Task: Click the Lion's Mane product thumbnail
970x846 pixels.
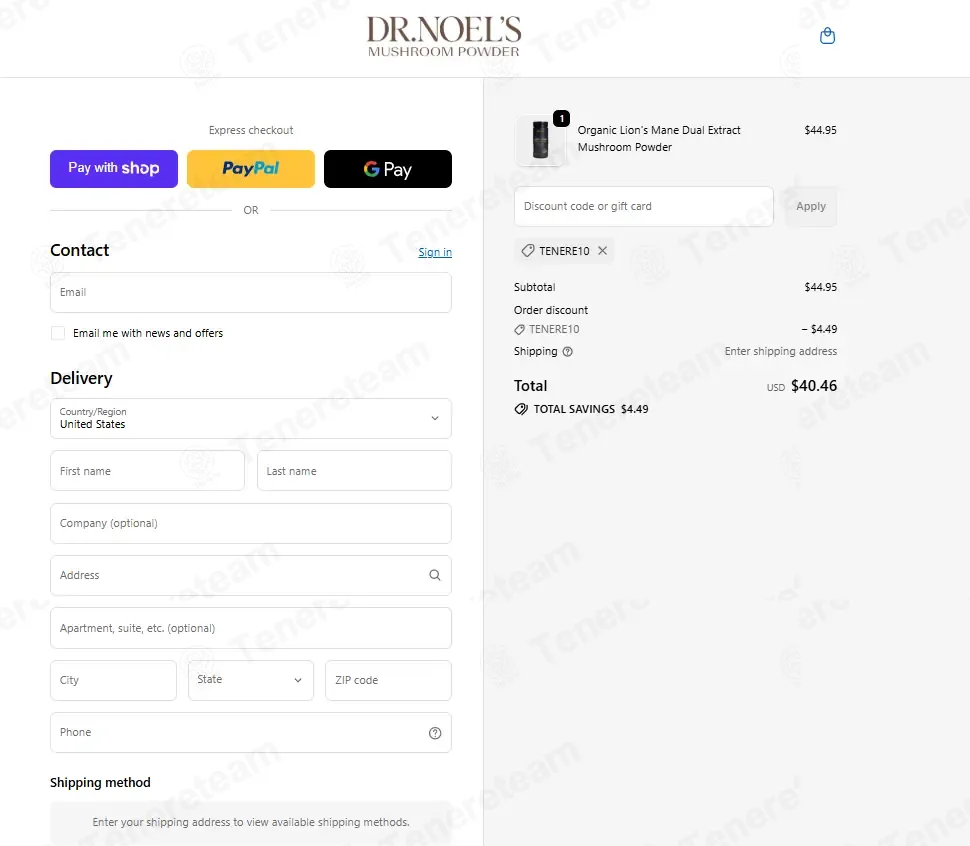Action: pyautogui.click(x=540, y=140)
